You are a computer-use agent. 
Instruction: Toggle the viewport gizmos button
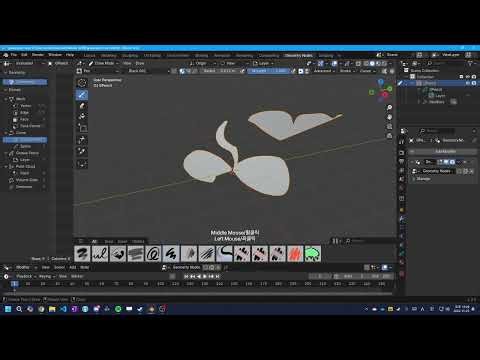point(320,63)
